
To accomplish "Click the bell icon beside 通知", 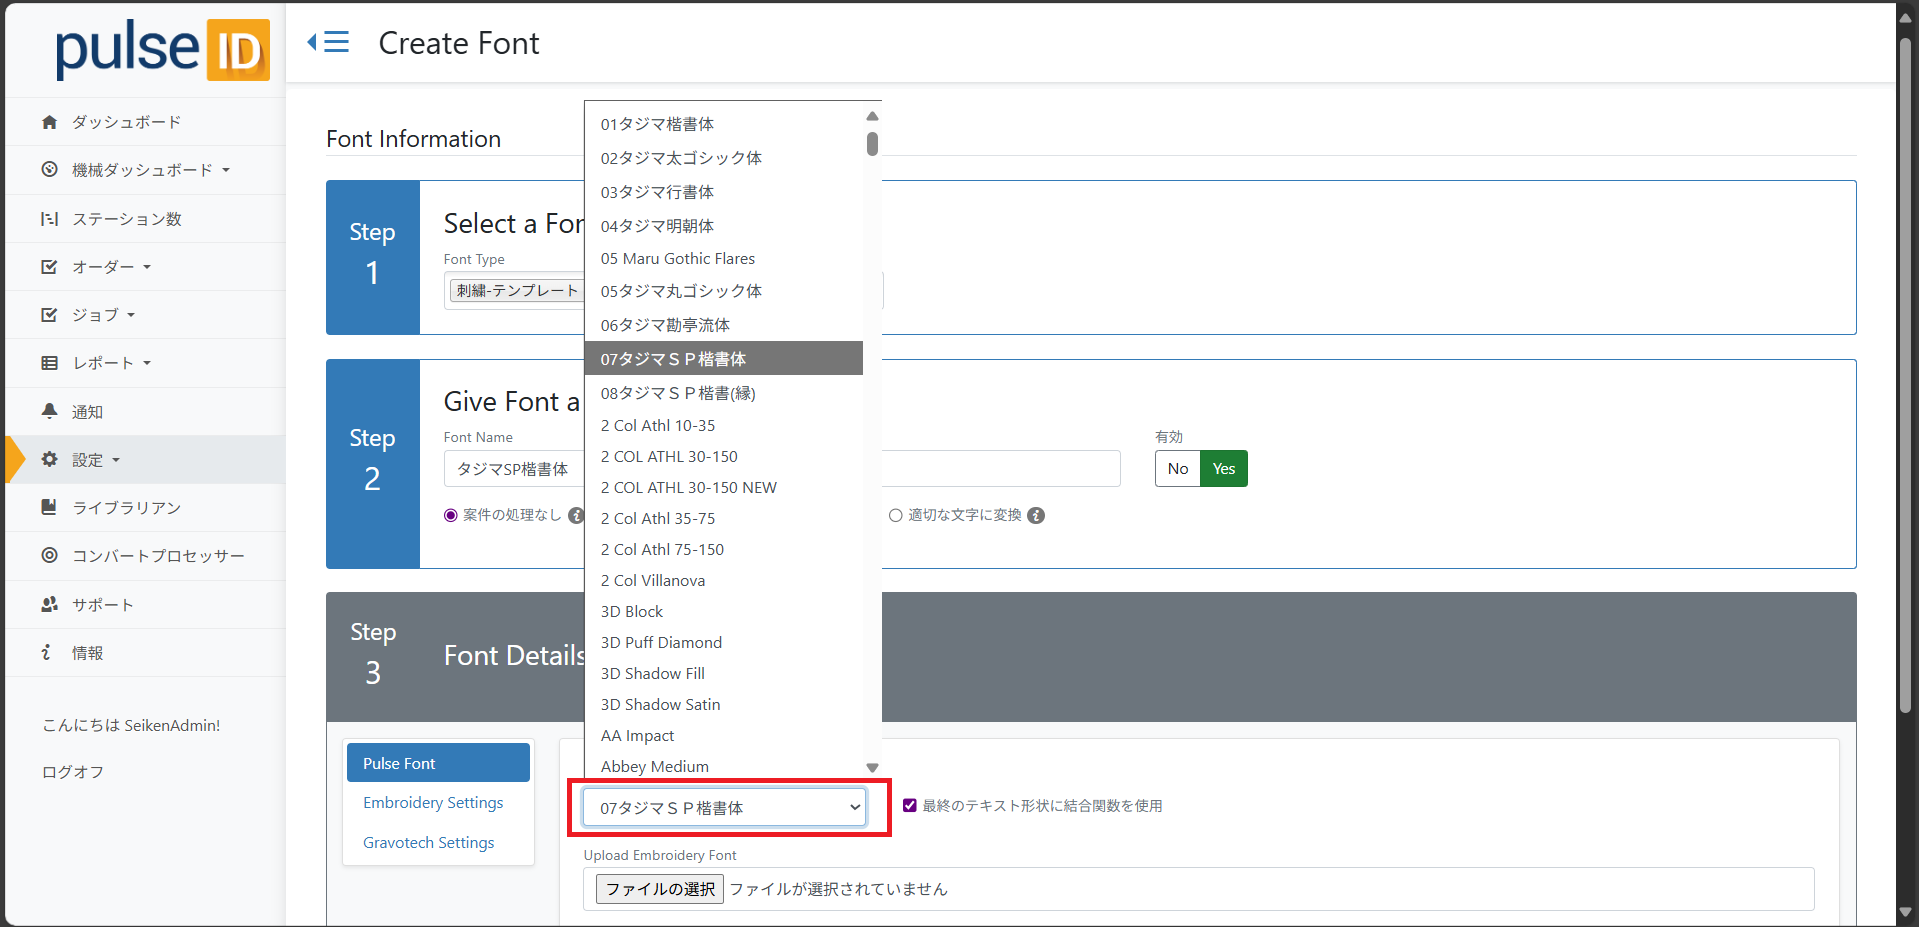I will tap(49, 411).
